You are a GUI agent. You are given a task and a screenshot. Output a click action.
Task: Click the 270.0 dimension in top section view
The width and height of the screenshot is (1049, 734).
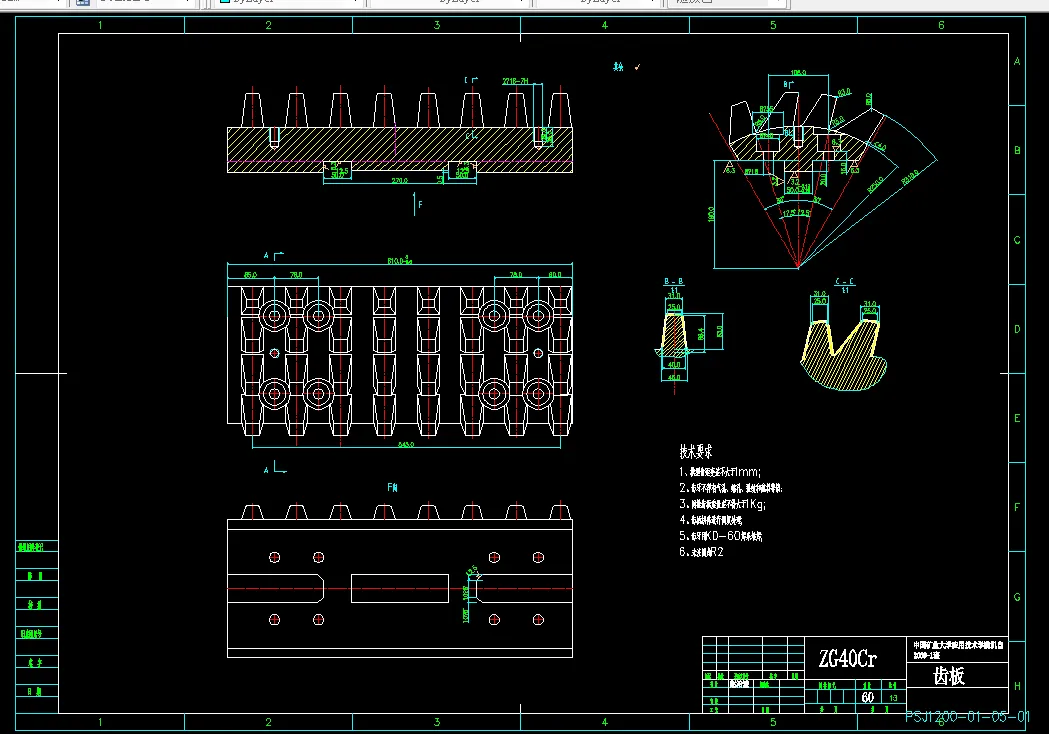tap(399, 181)
